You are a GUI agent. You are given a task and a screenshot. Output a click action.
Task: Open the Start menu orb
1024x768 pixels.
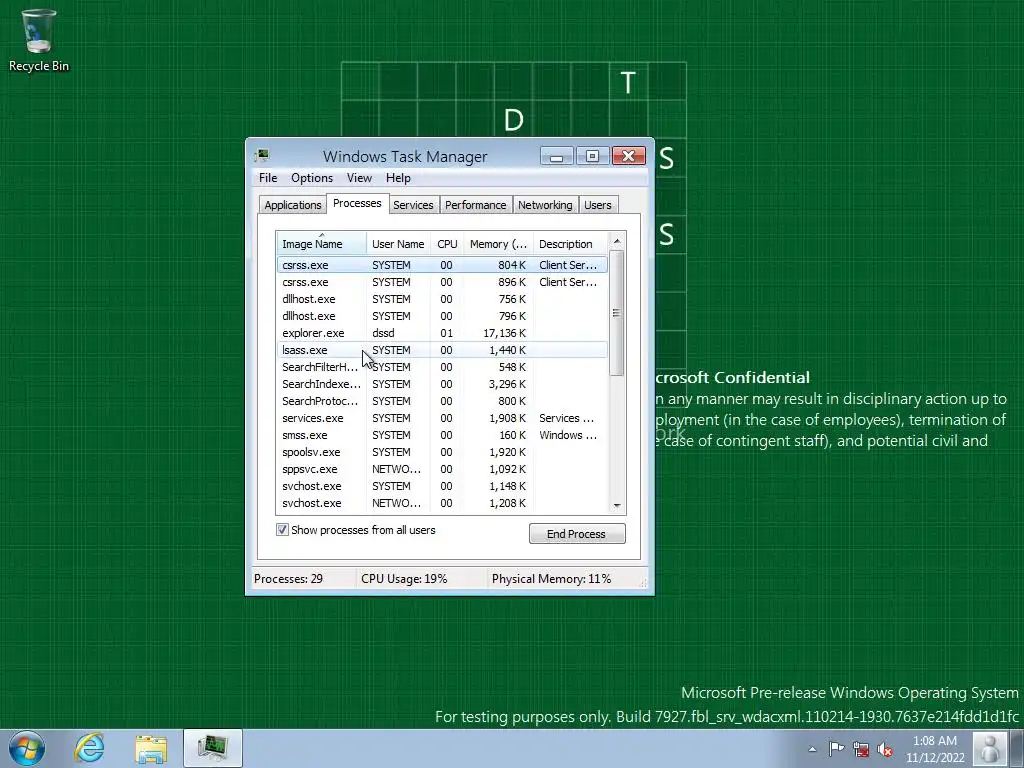pos(27,748)
